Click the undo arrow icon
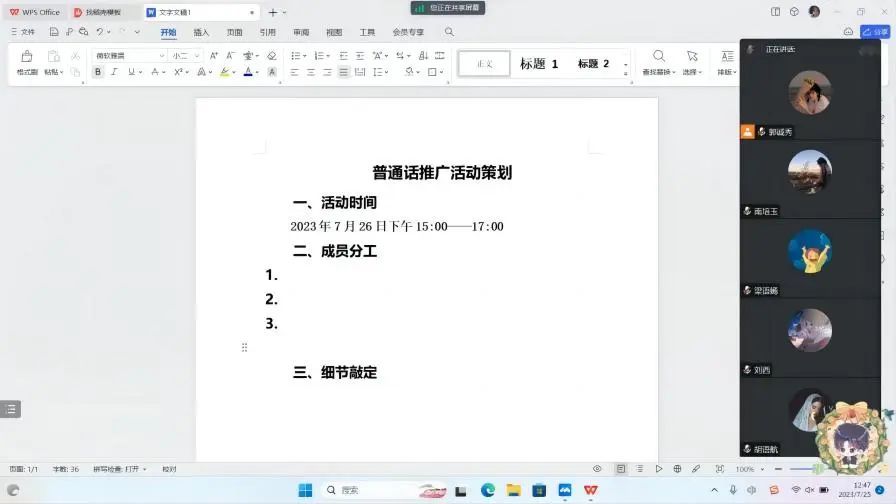Viewport: 896px width, 504px height. click(100, 32)
